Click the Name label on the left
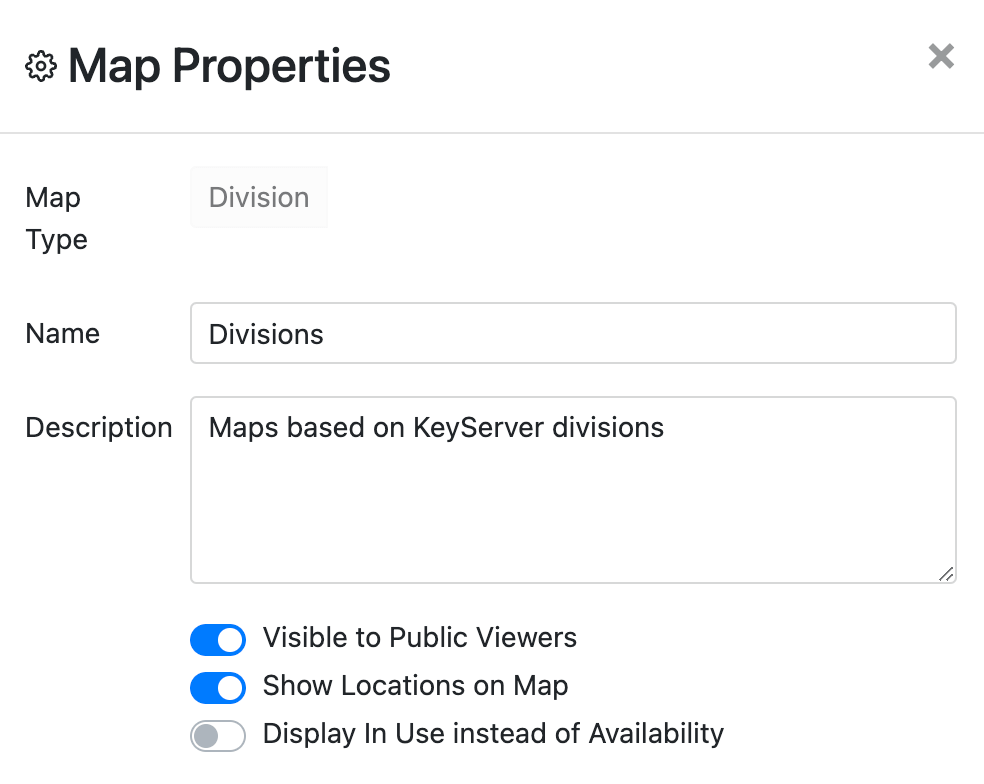This screenshot has width=984, height=784. click(62, 333)
